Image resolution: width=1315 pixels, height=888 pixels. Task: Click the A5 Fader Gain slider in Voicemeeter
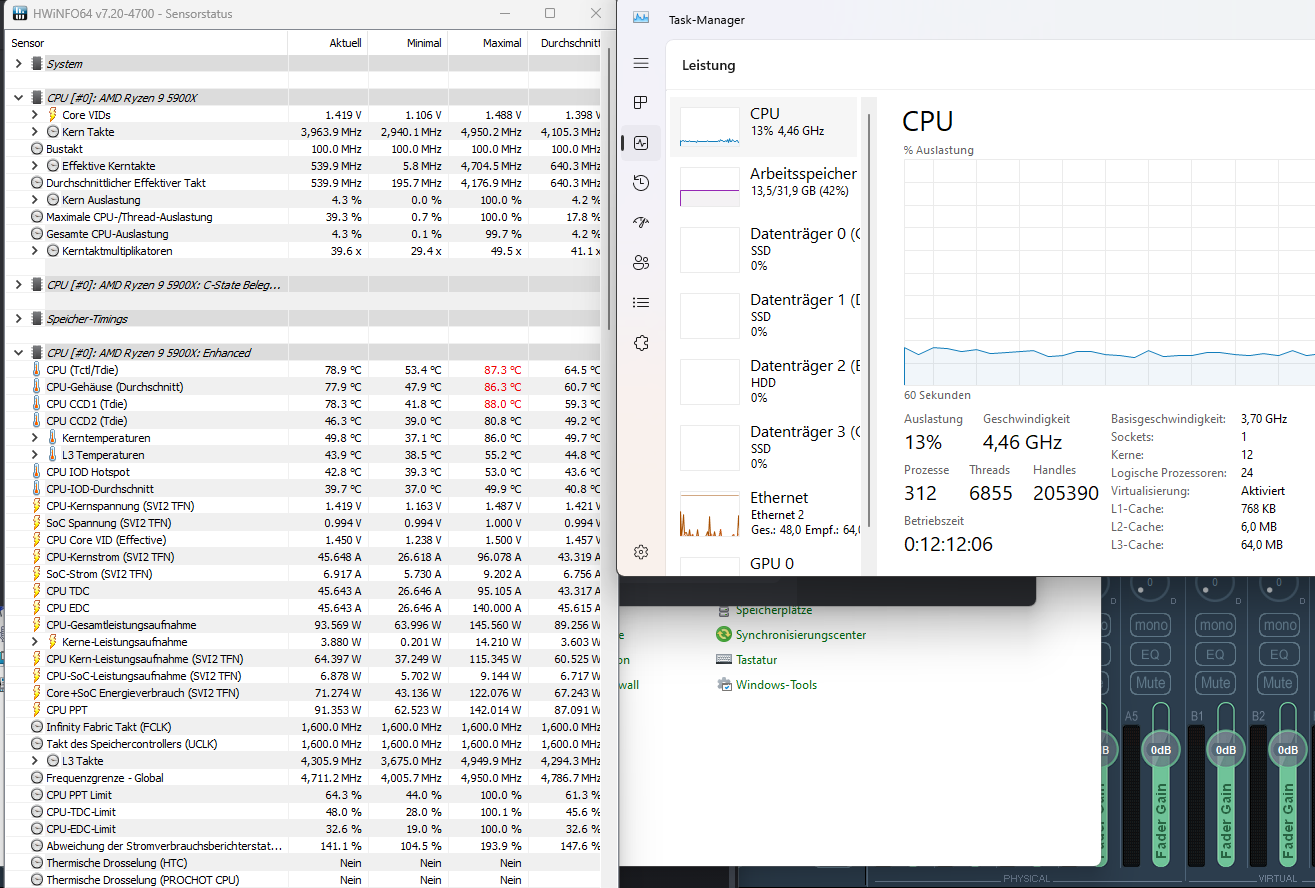(x=1161, y=783)
